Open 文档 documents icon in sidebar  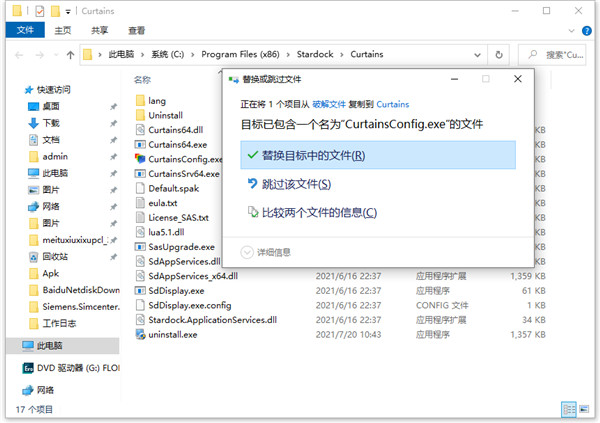point(33,140)
